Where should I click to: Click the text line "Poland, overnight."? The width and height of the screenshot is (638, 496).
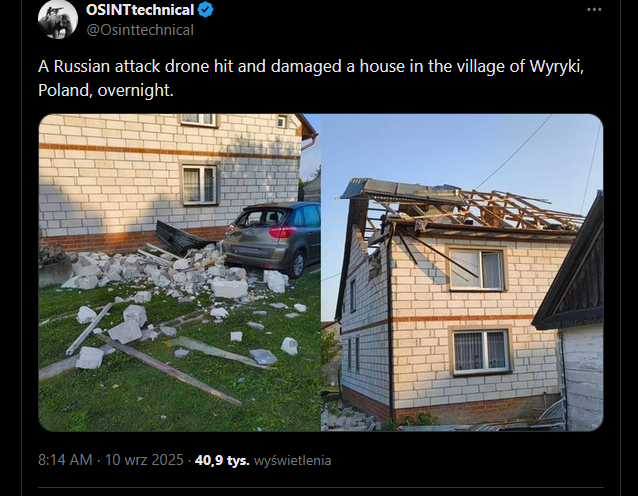pyautogui.click(x=106, y=90)
